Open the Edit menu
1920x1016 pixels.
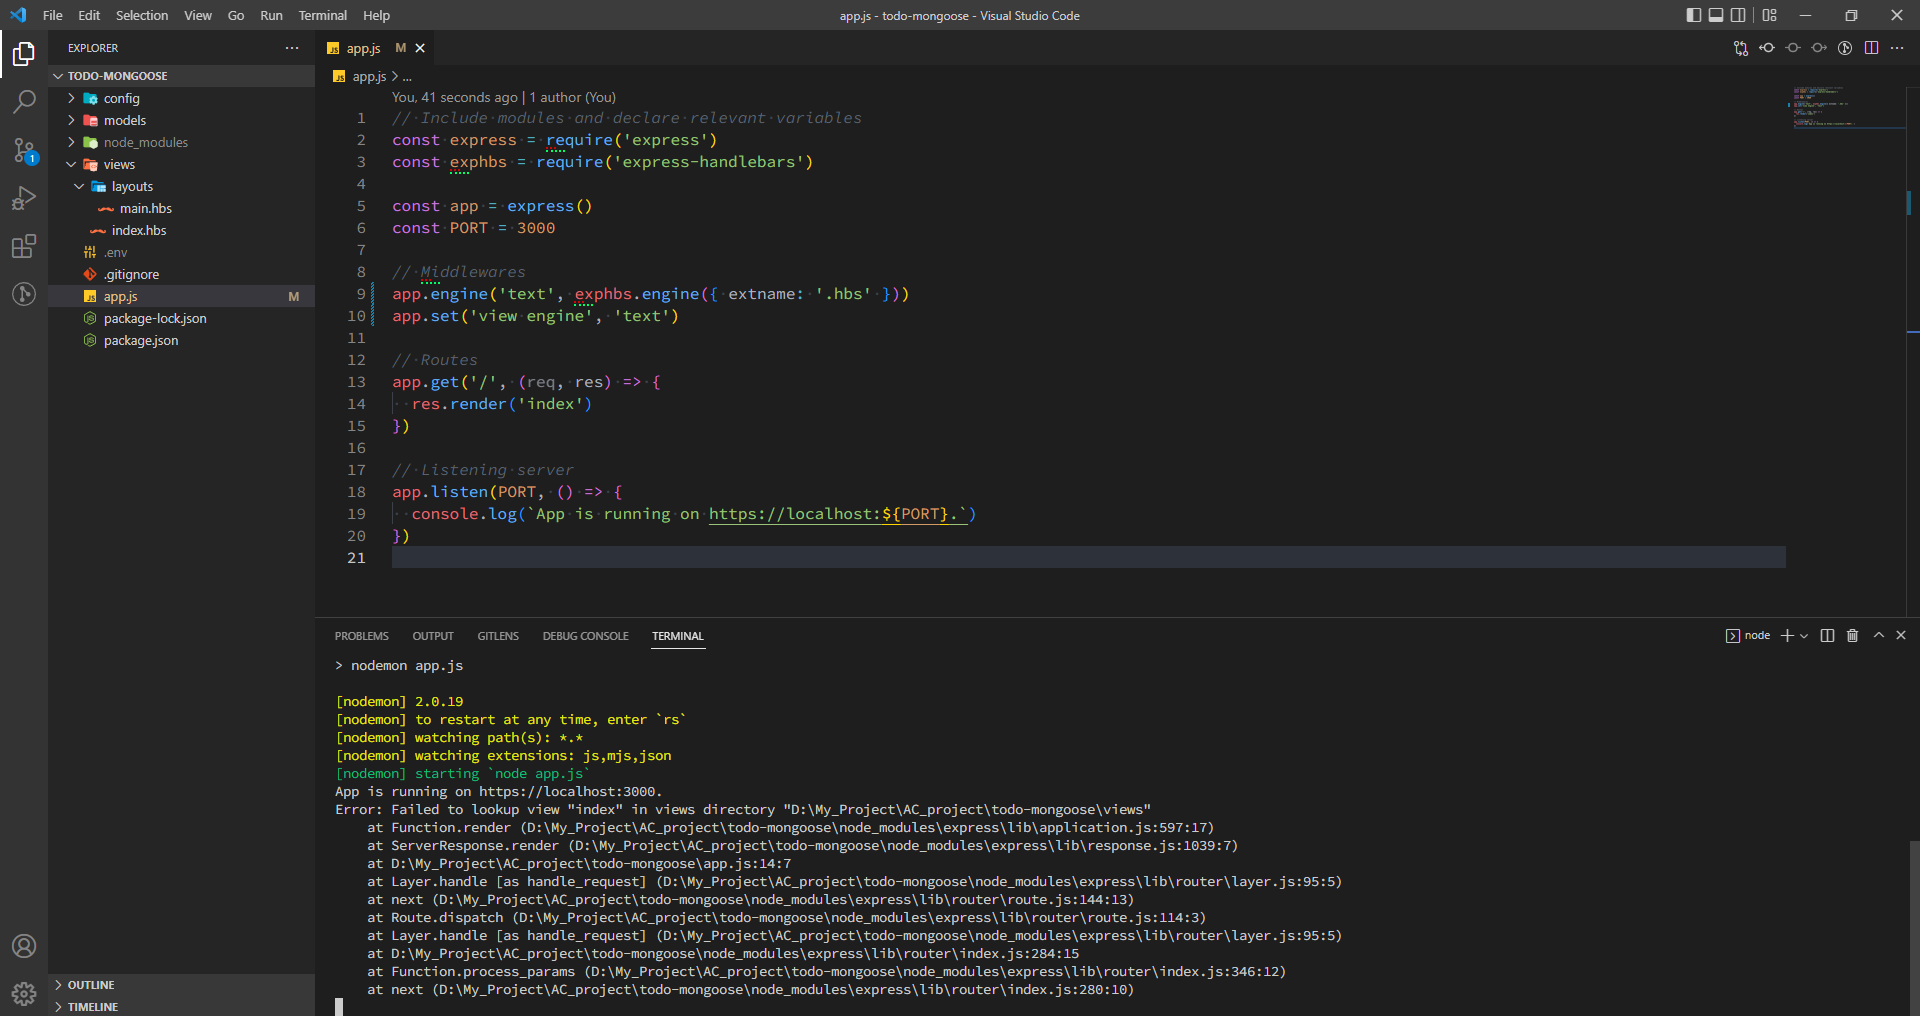tap(89, 15)
